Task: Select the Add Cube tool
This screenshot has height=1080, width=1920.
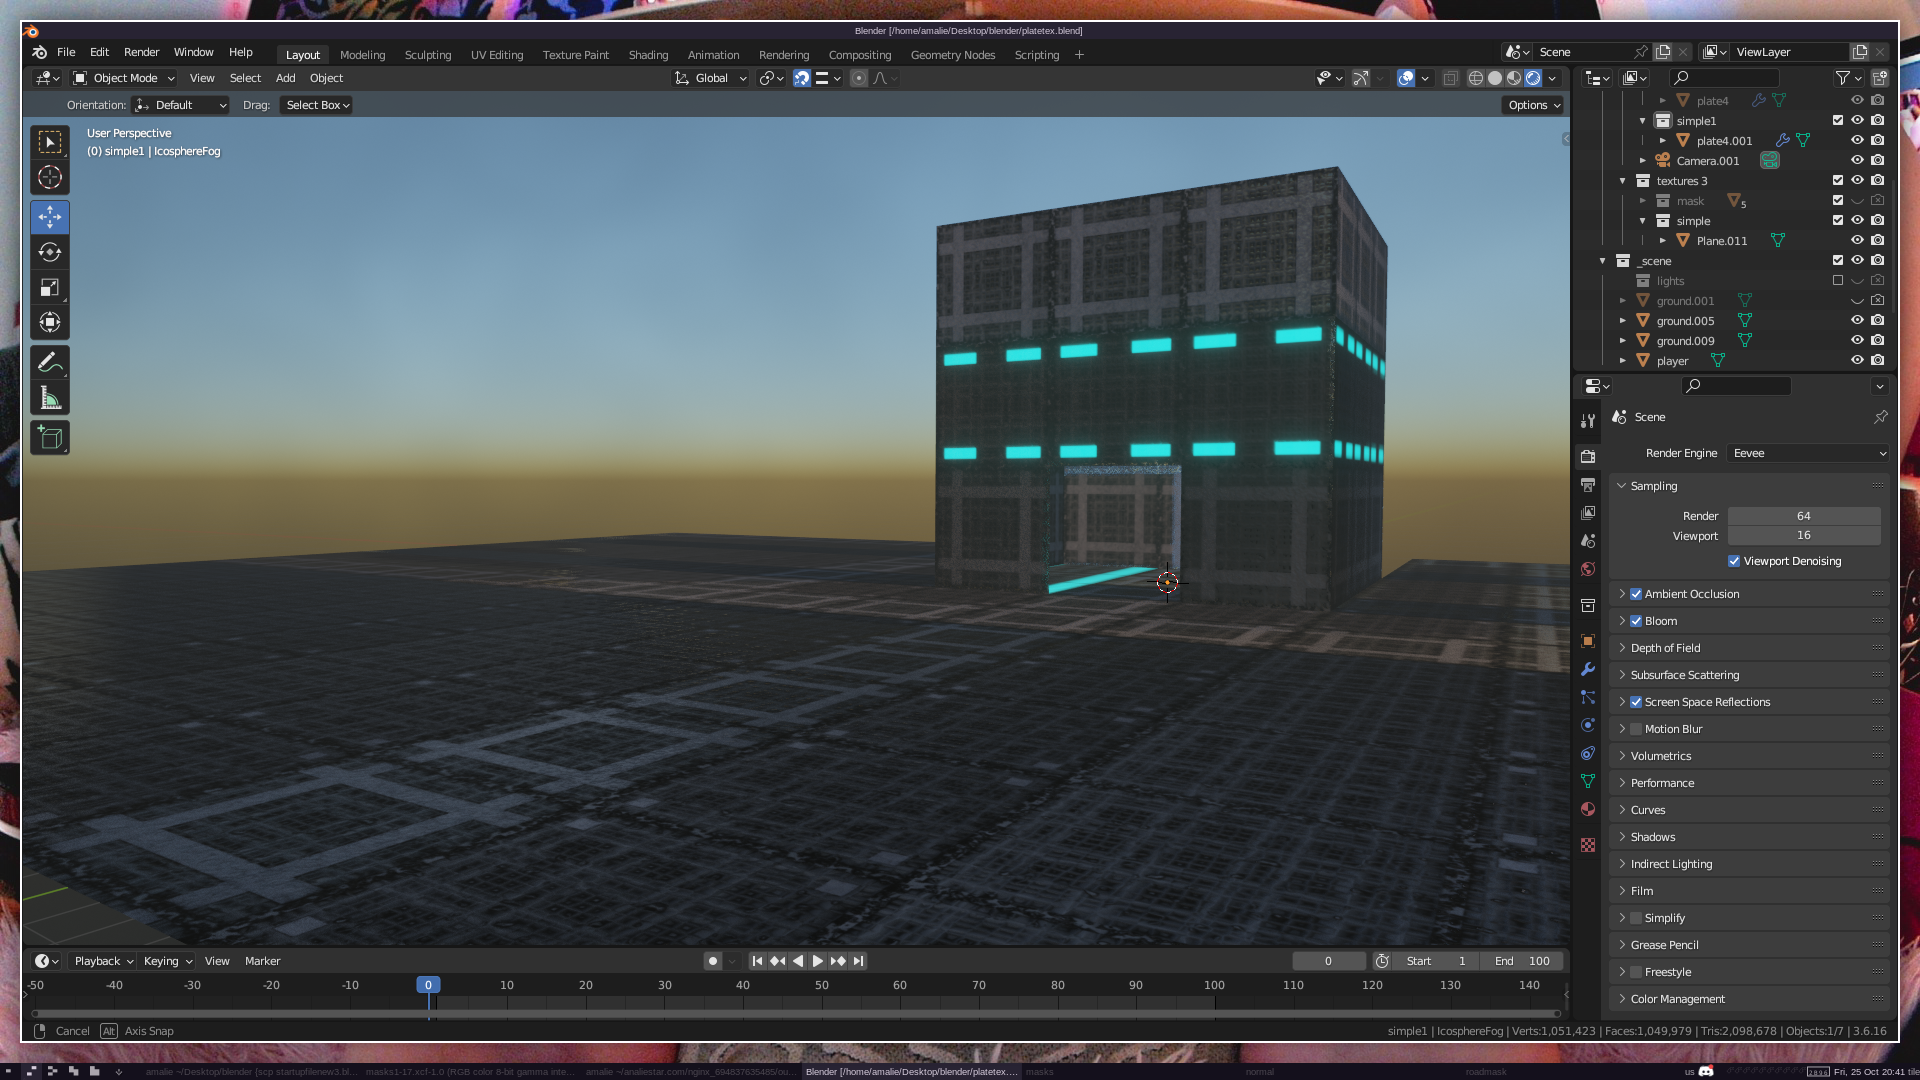Action: point(50,437)
